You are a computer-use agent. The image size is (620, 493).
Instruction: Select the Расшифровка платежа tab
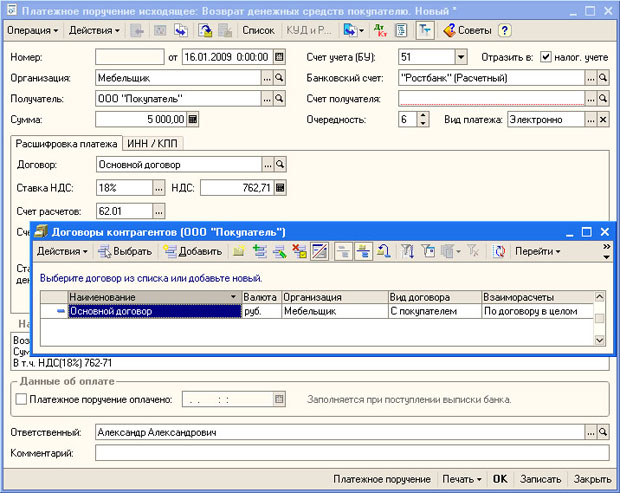(x=66, y=144)
